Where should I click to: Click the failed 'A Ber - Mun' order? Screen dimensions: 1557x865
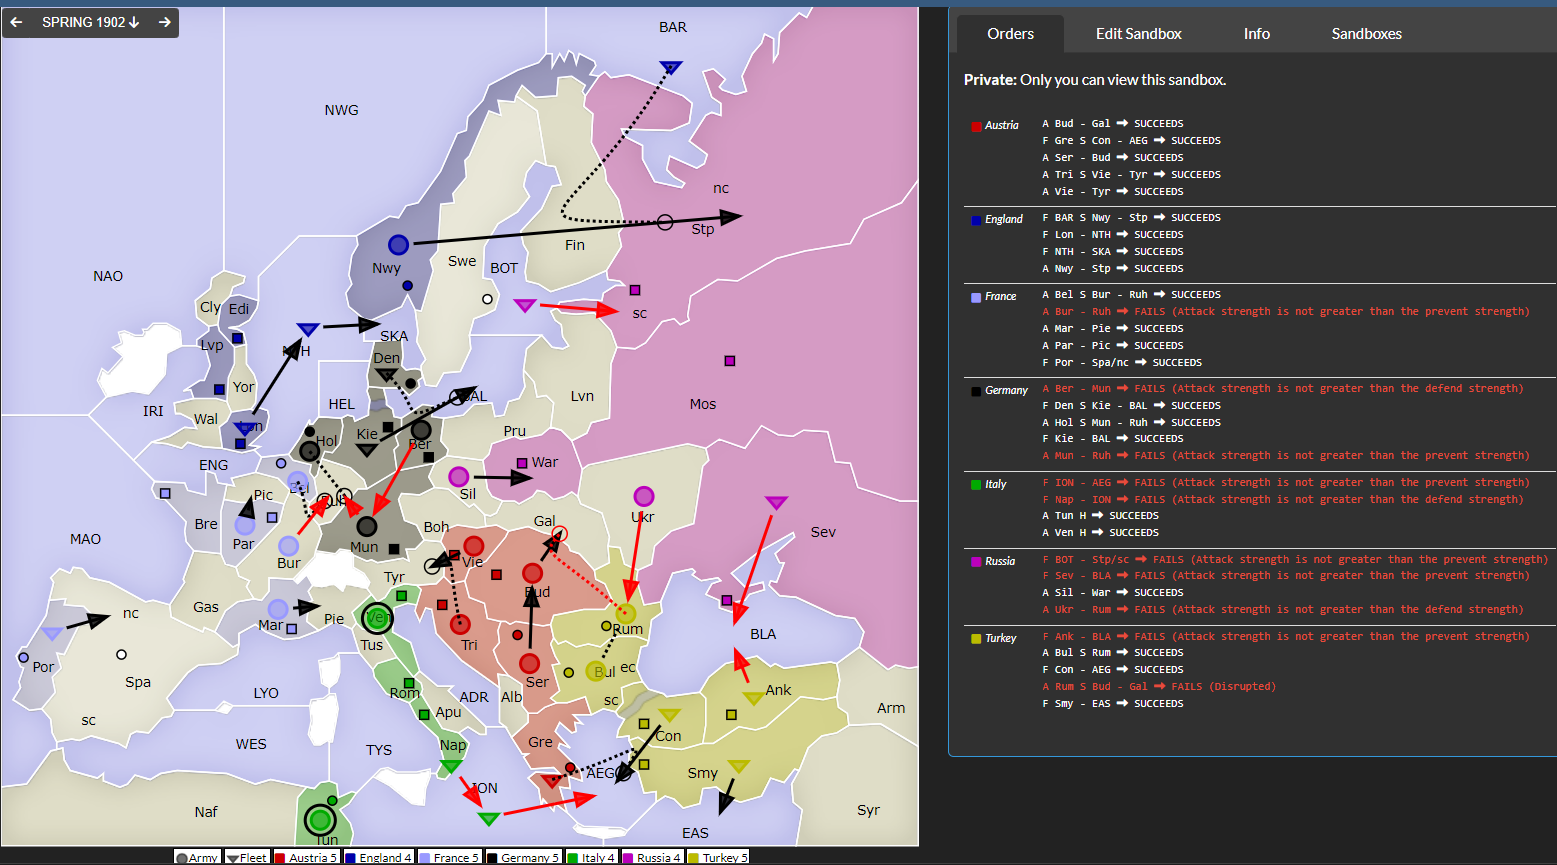(1285, 389)
